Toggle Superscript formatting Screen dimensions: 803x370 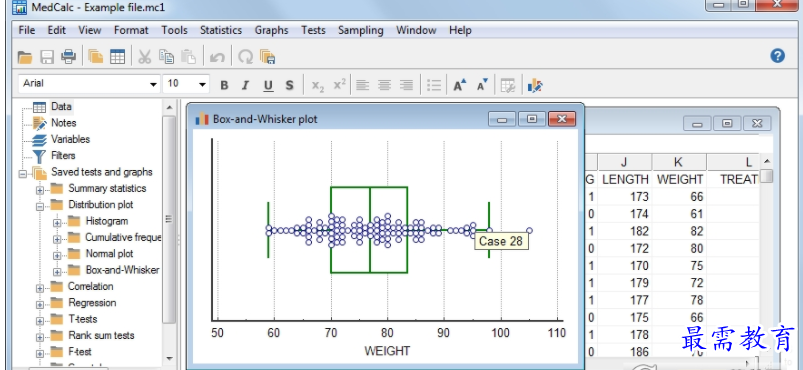(340, 85)
